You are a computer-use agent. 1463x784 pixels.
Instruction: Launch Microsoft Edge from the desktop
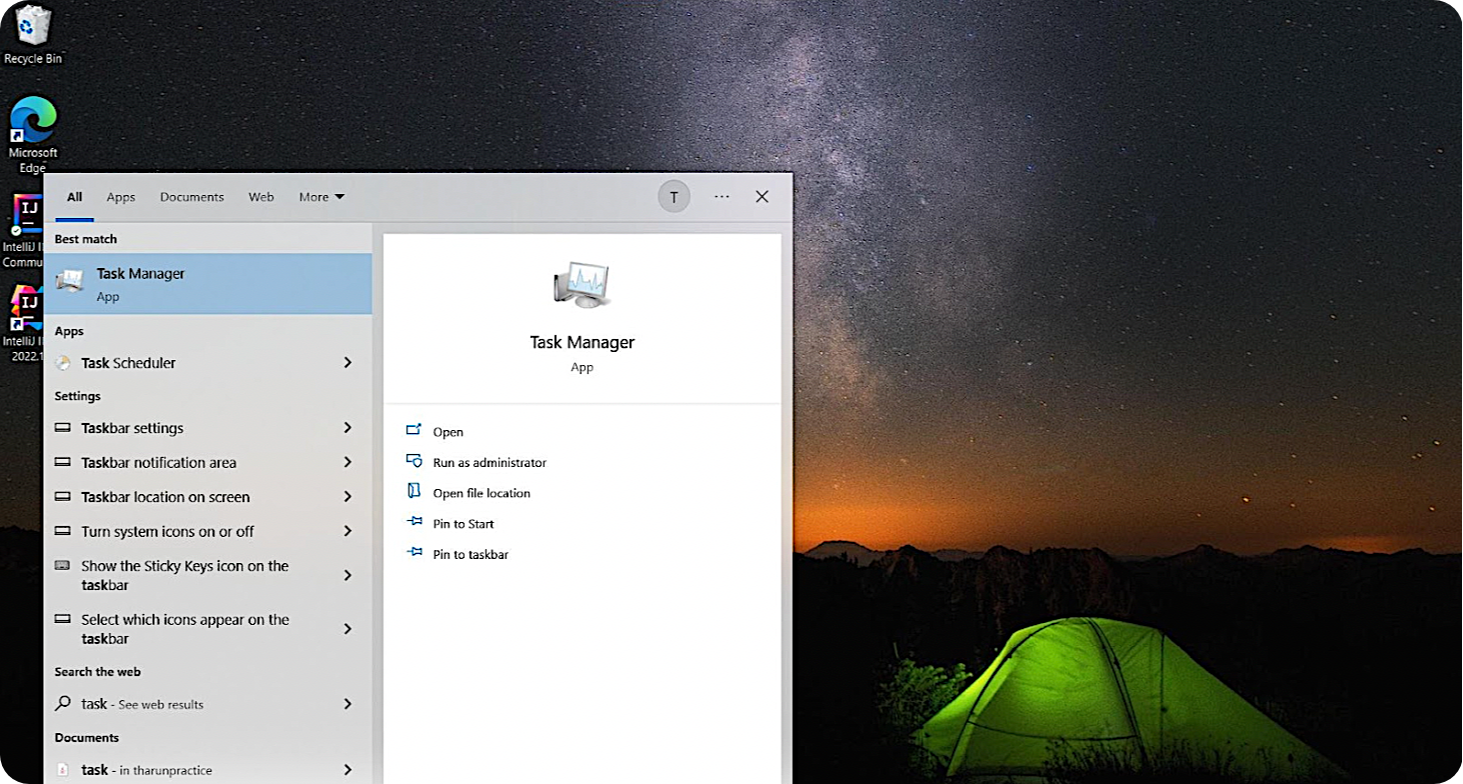[33, 121]
